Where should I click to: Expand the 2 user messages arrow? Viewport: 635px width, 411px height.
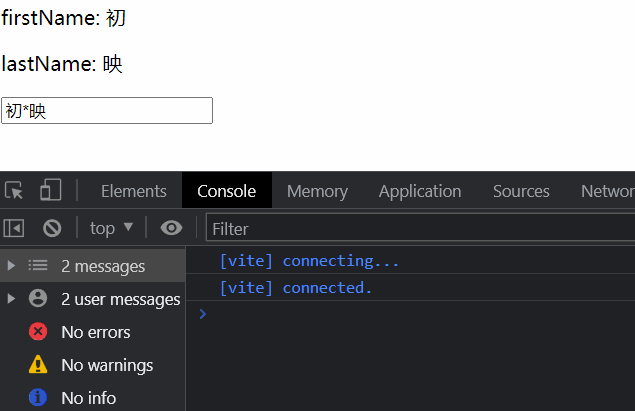click(11, 299)
